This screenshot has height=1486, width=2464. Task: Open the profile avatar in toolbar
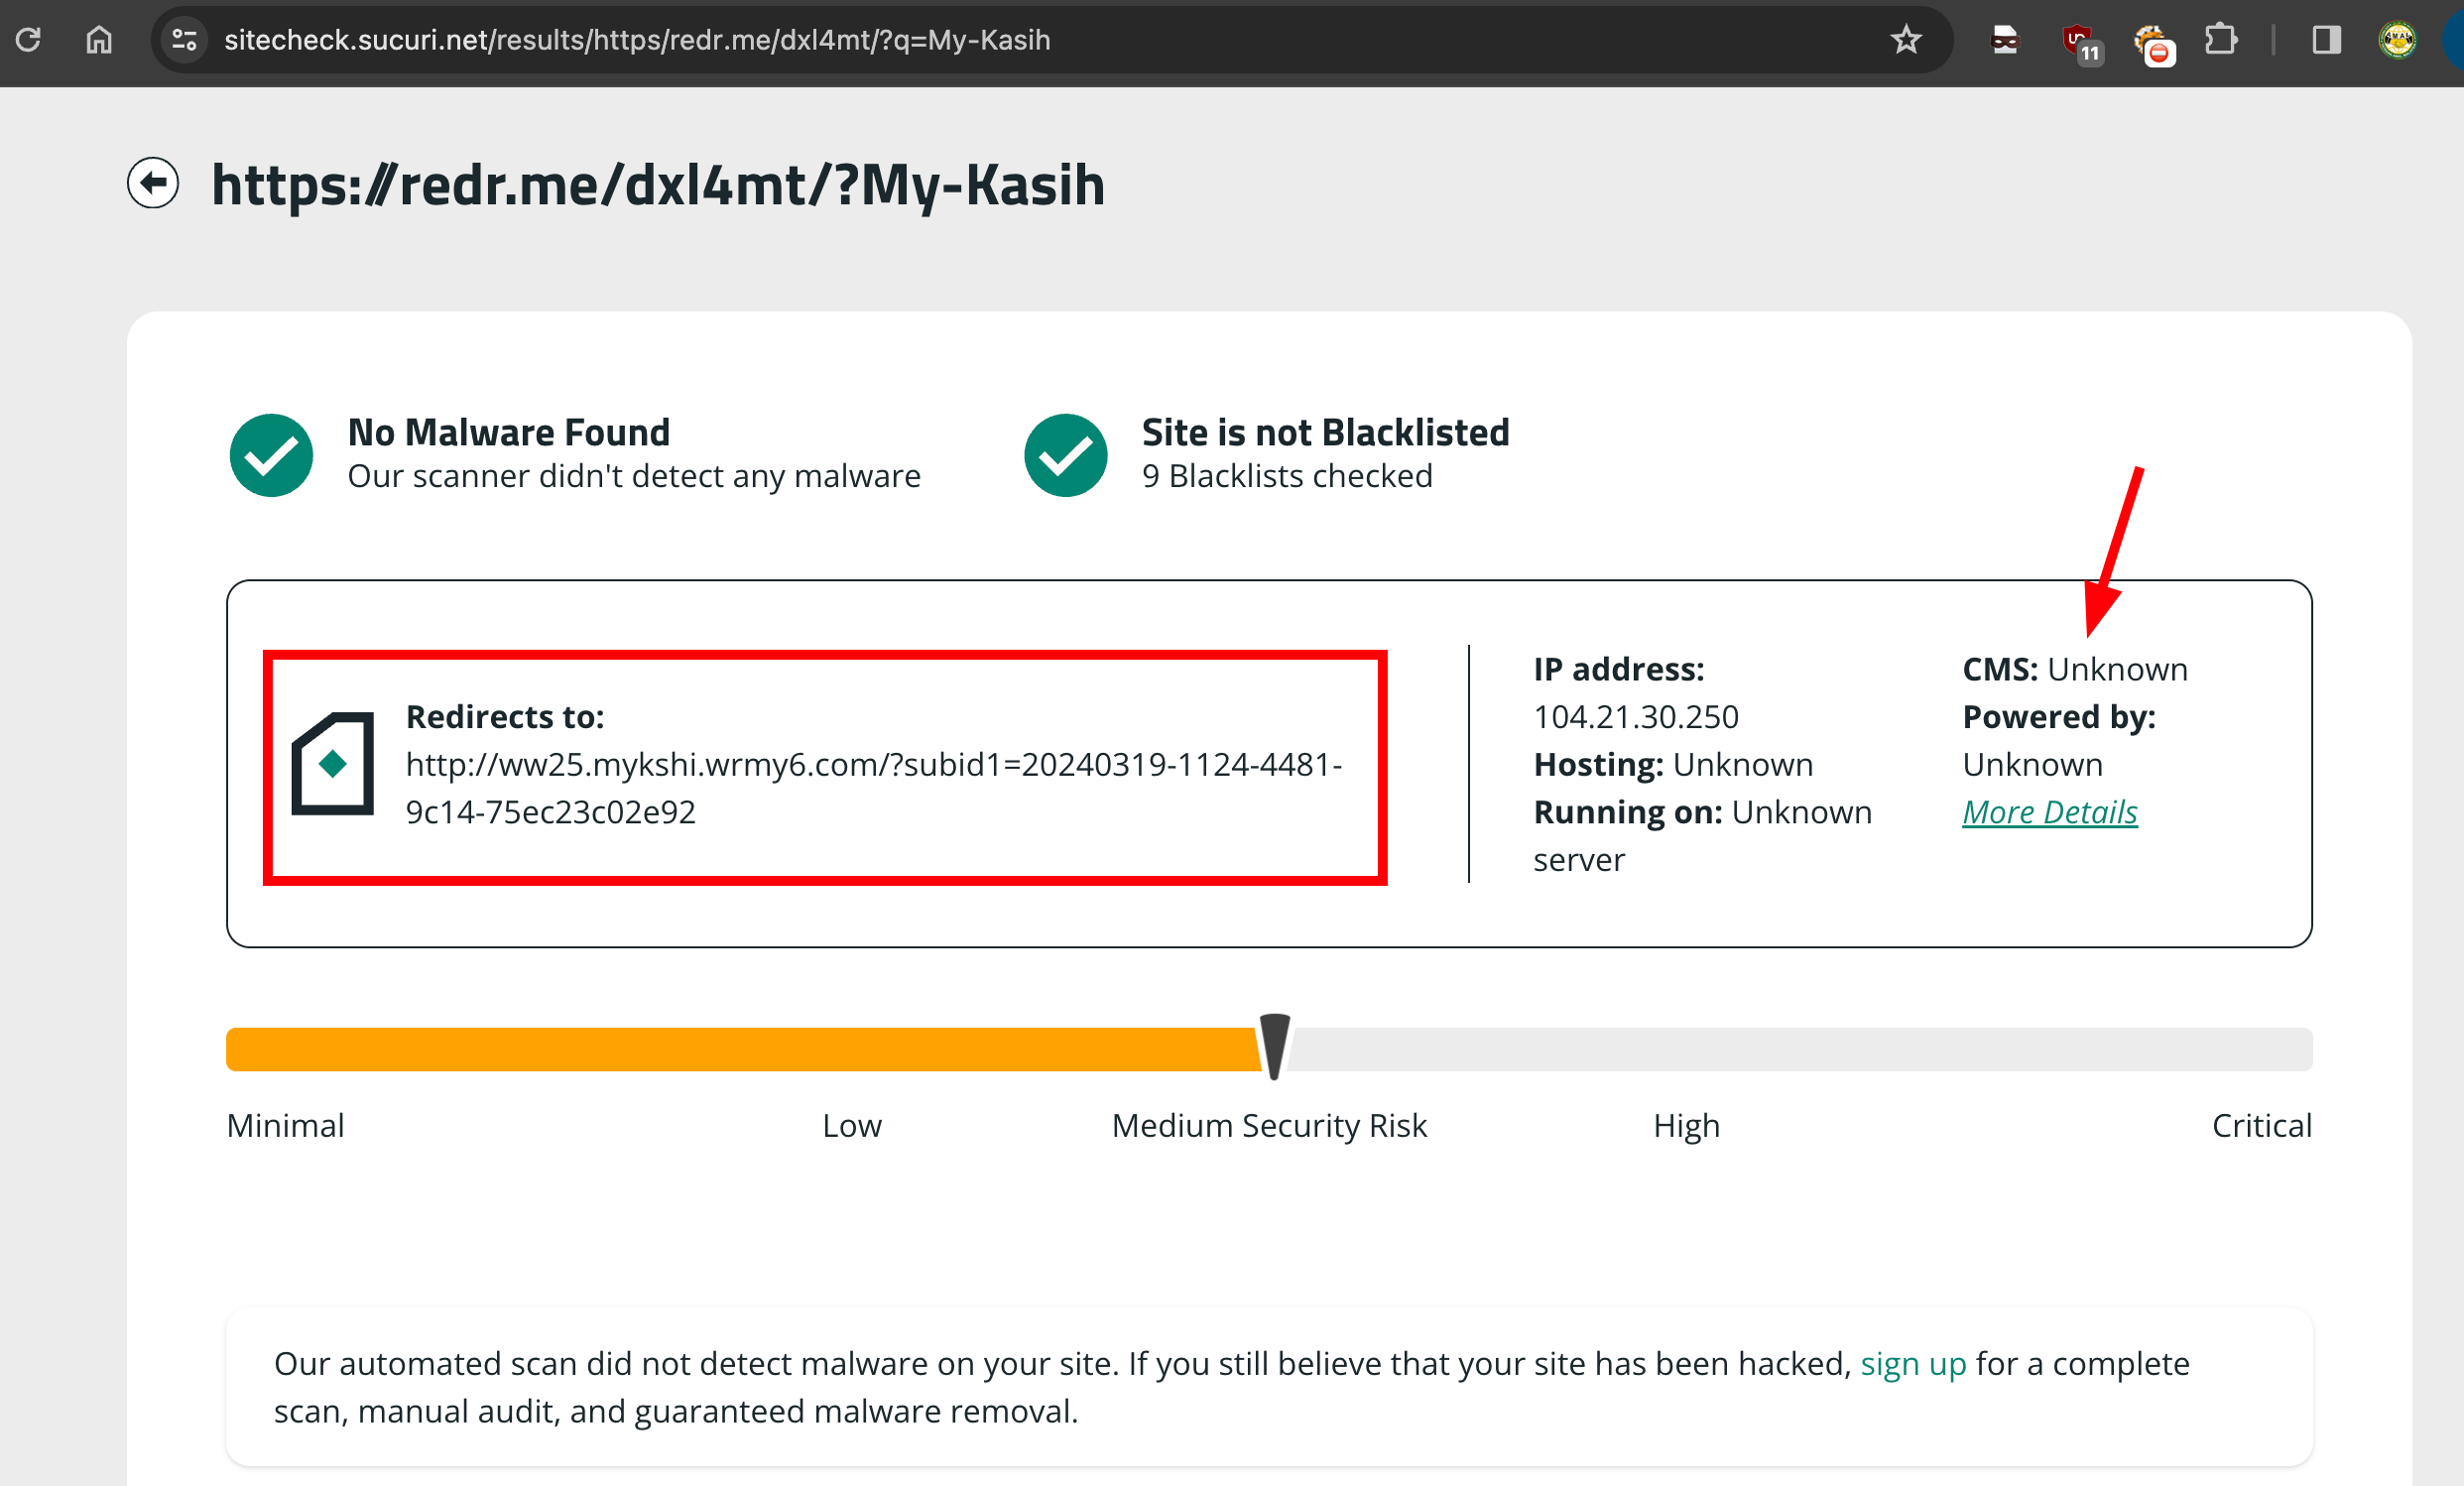(2397, 40)
